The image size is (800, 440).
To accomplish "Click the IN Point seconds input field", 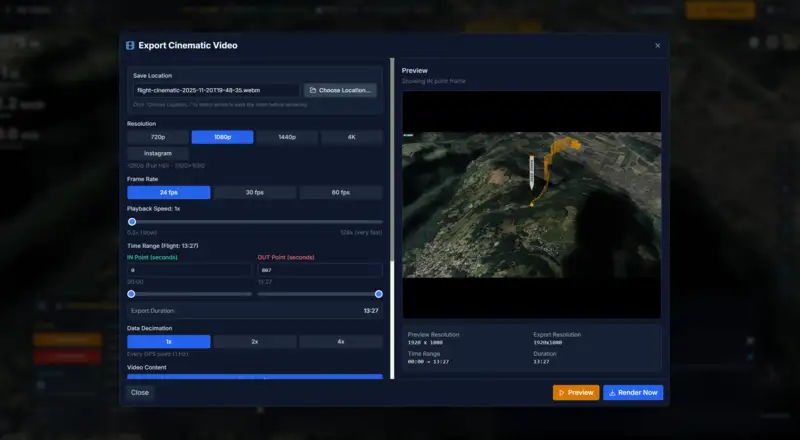I will point(189,270).
